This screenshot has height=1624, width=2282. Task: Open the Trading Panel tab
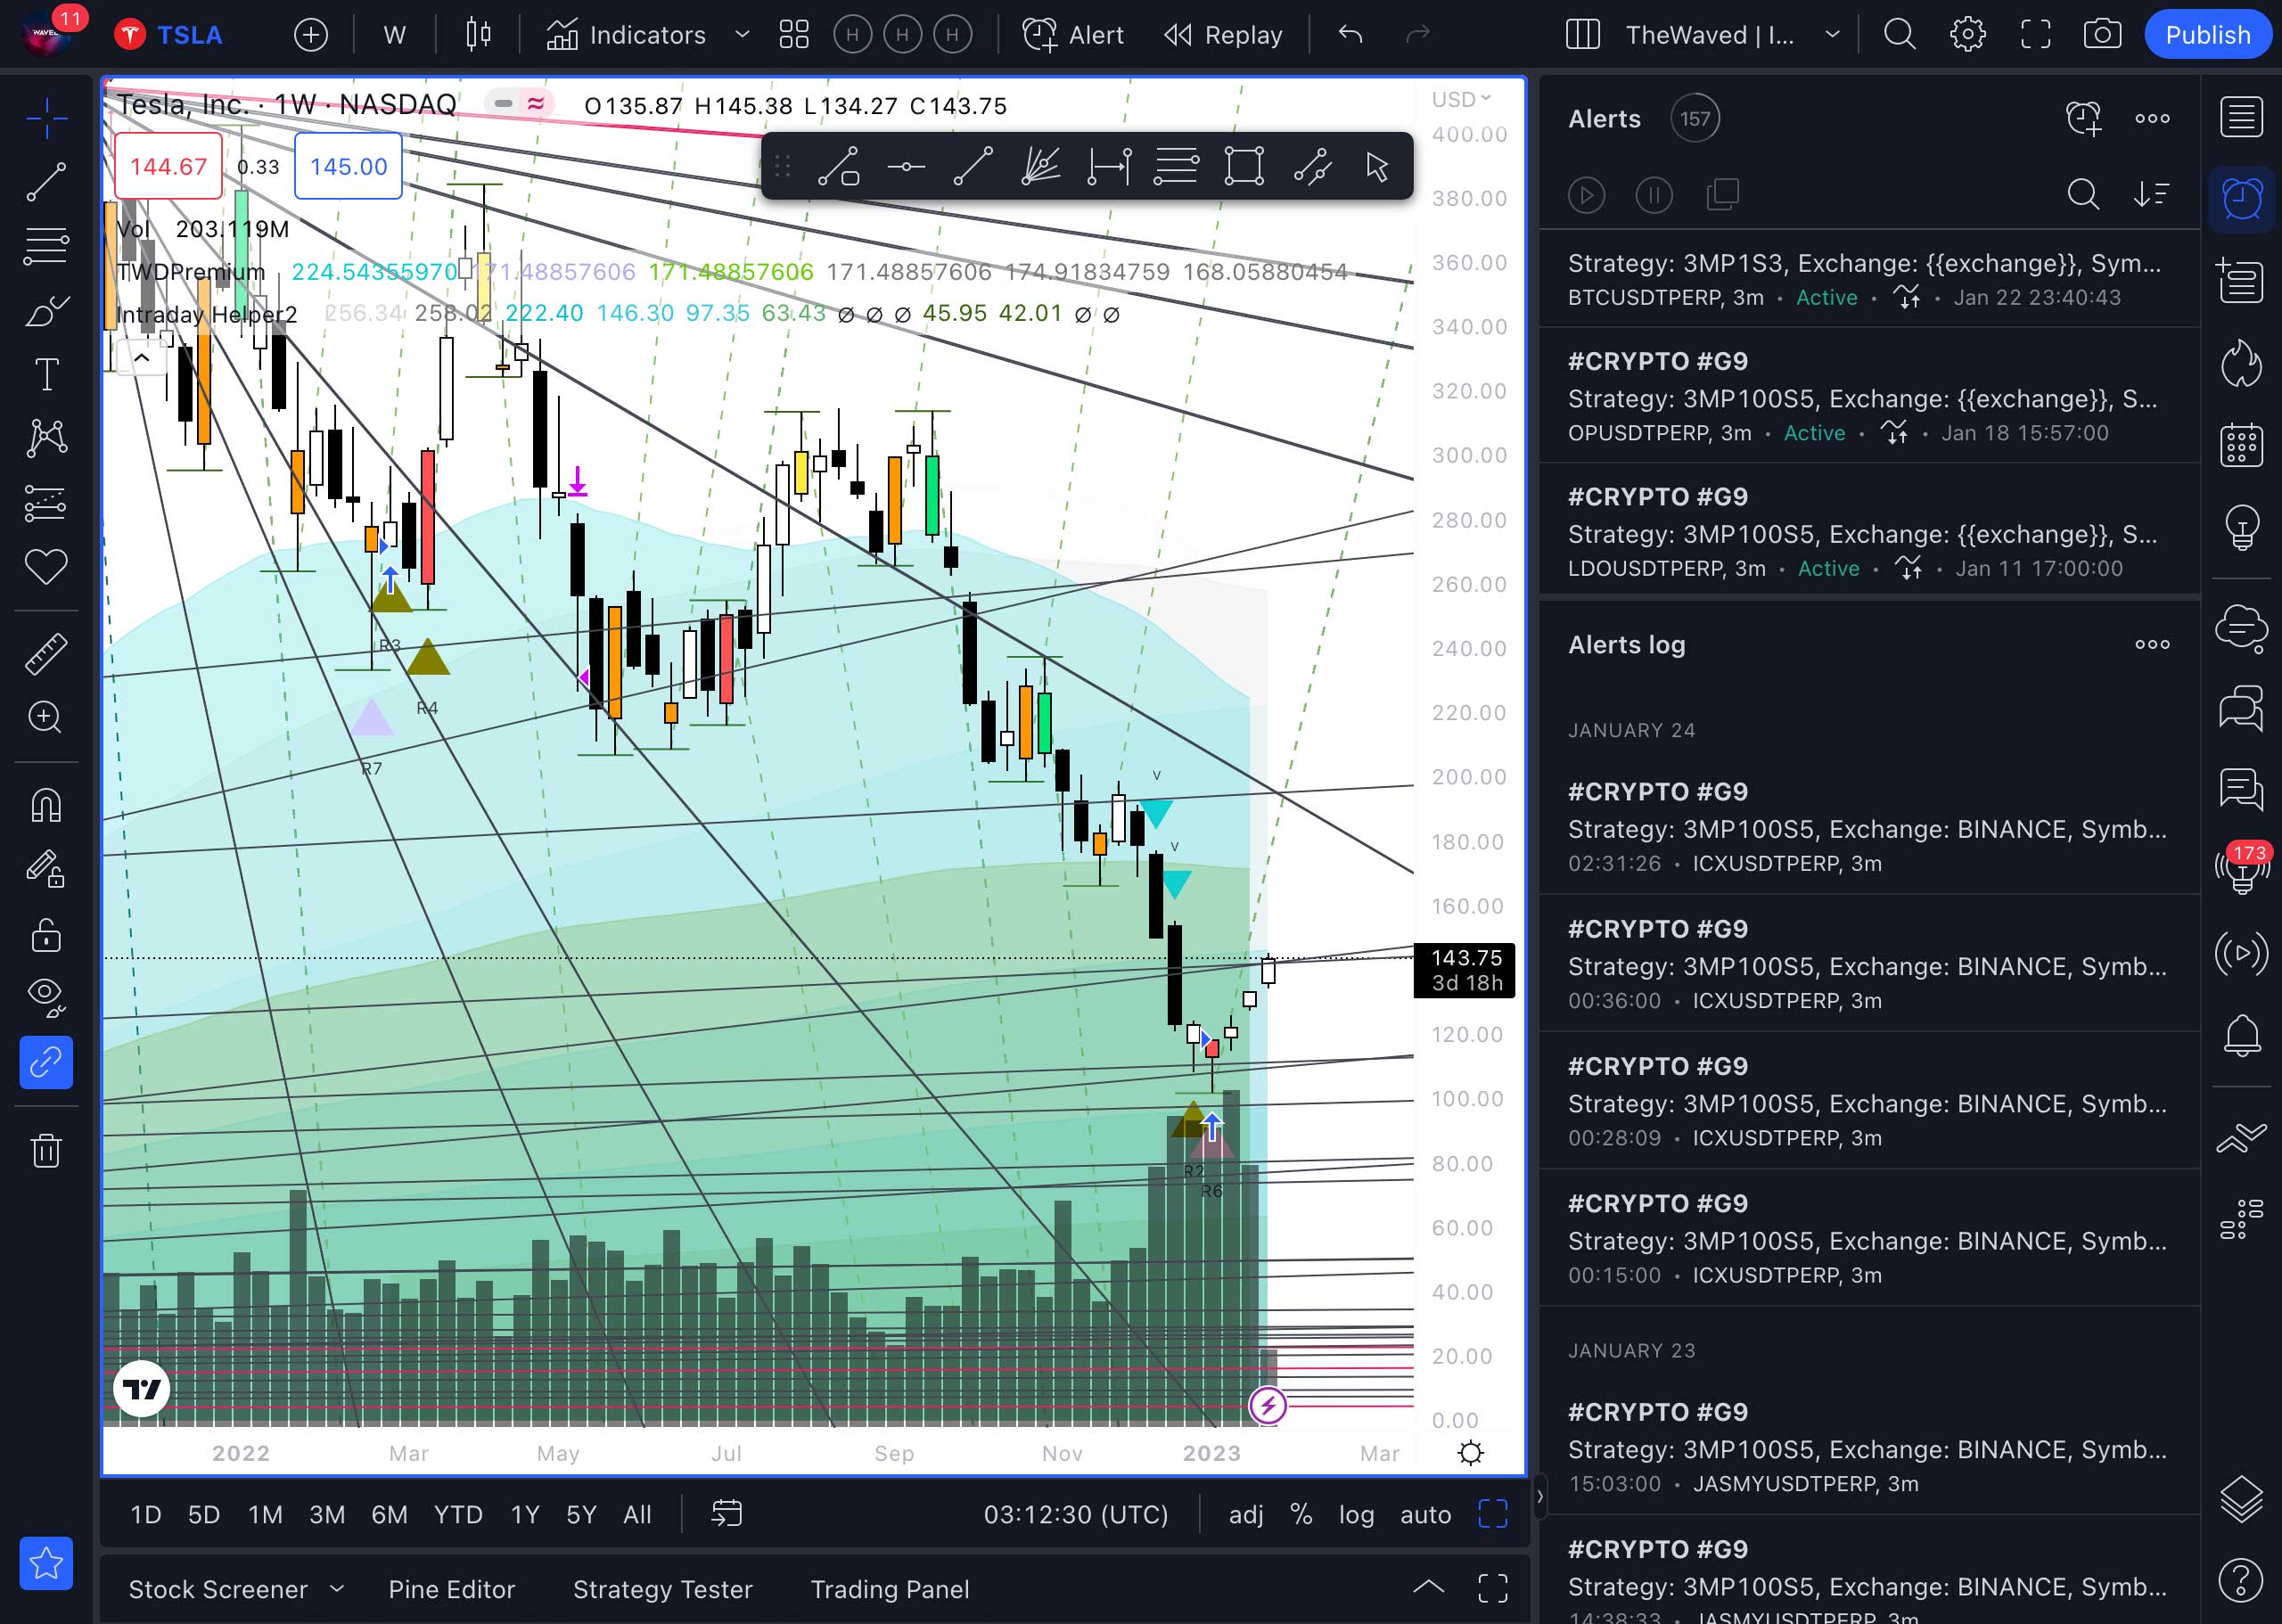pos(890,1589)
